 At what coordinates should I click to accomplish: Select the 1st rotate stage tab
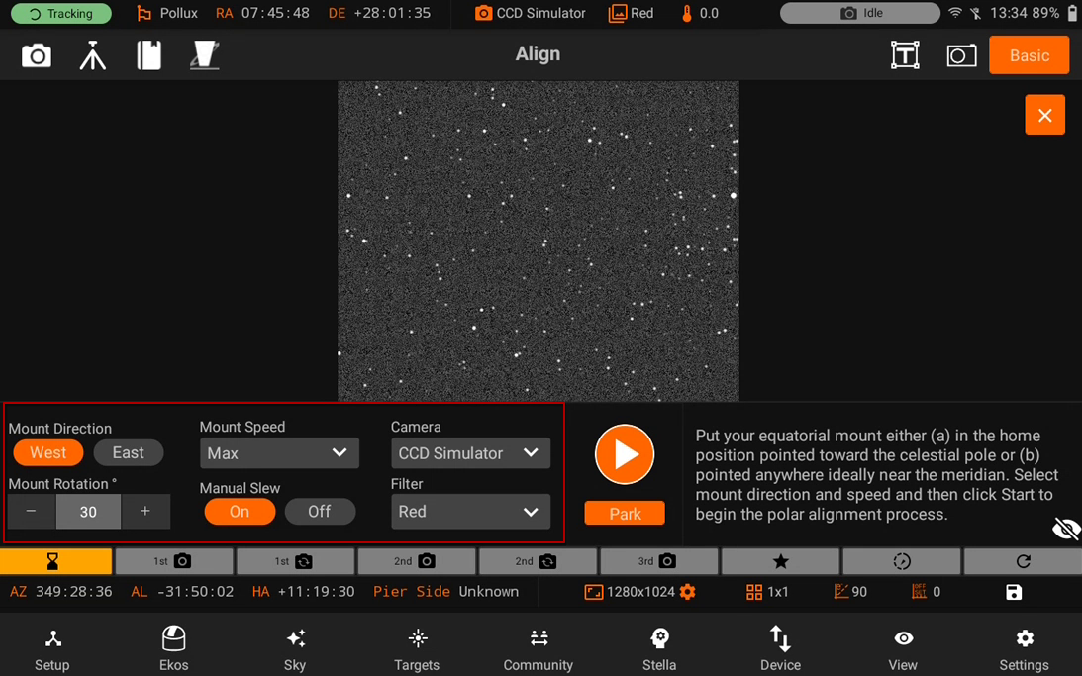coord(295,561)
